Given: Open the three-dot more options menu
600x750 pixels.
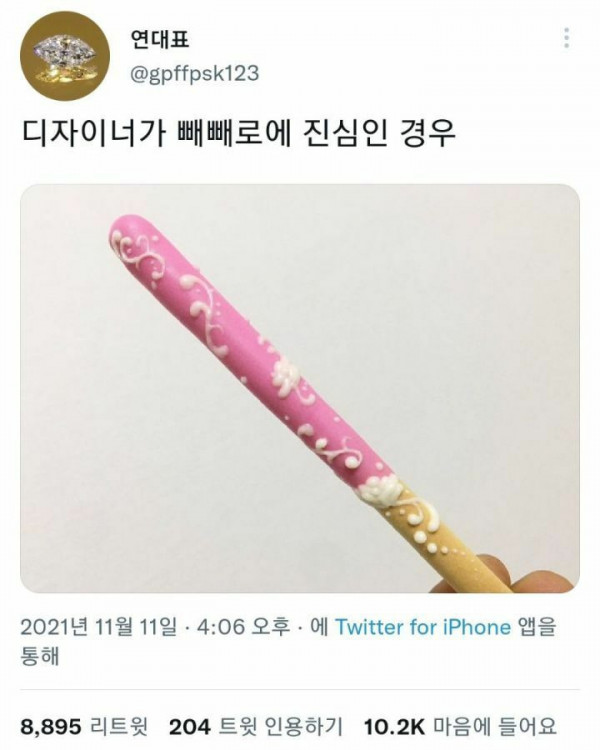Looking at the screenshot, I should [x=567, y=38].
